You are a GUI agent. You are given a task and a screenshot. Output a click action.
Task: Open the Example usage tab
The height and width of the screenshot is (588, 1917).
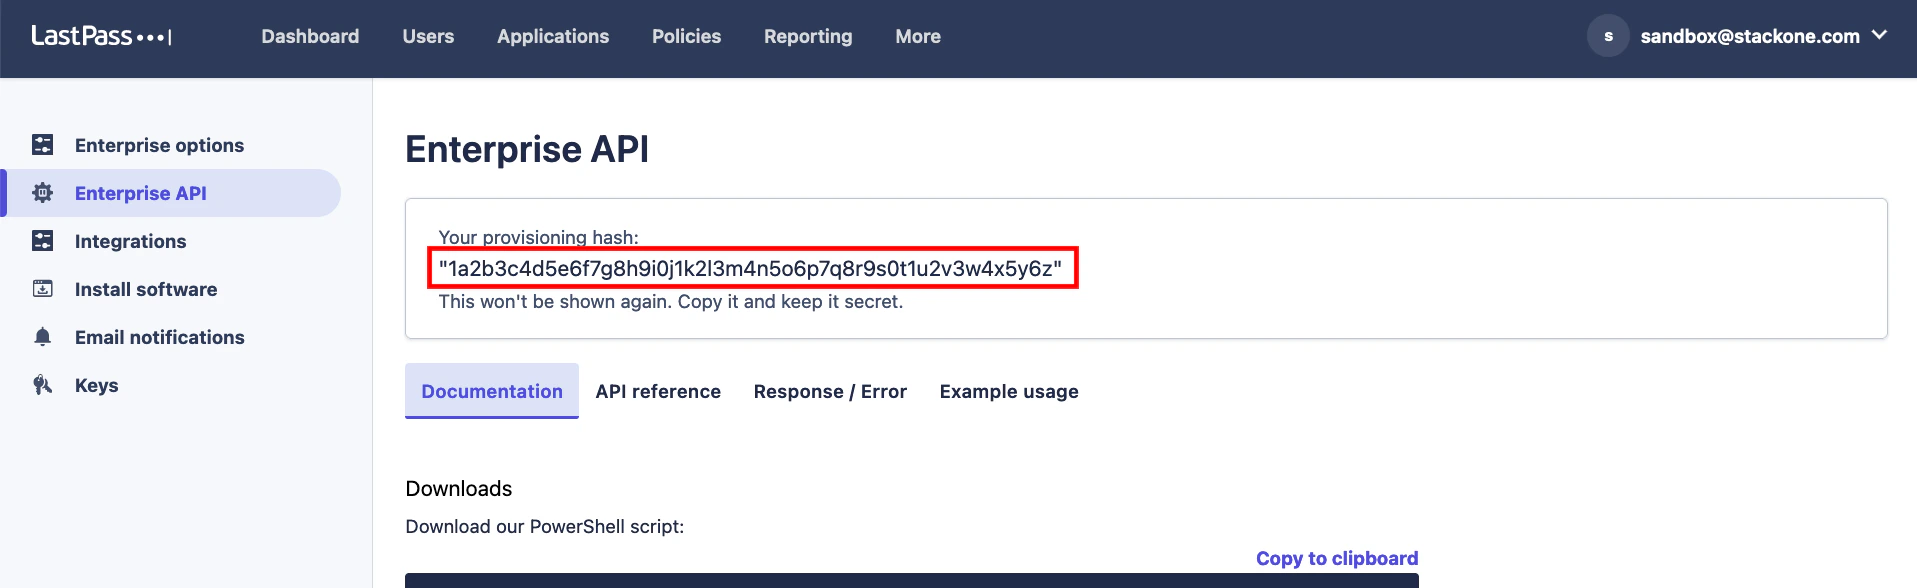(1008, 391)
